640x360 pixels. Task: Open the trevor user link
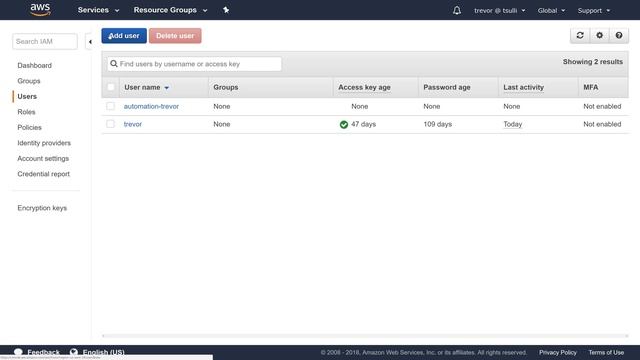133,124
